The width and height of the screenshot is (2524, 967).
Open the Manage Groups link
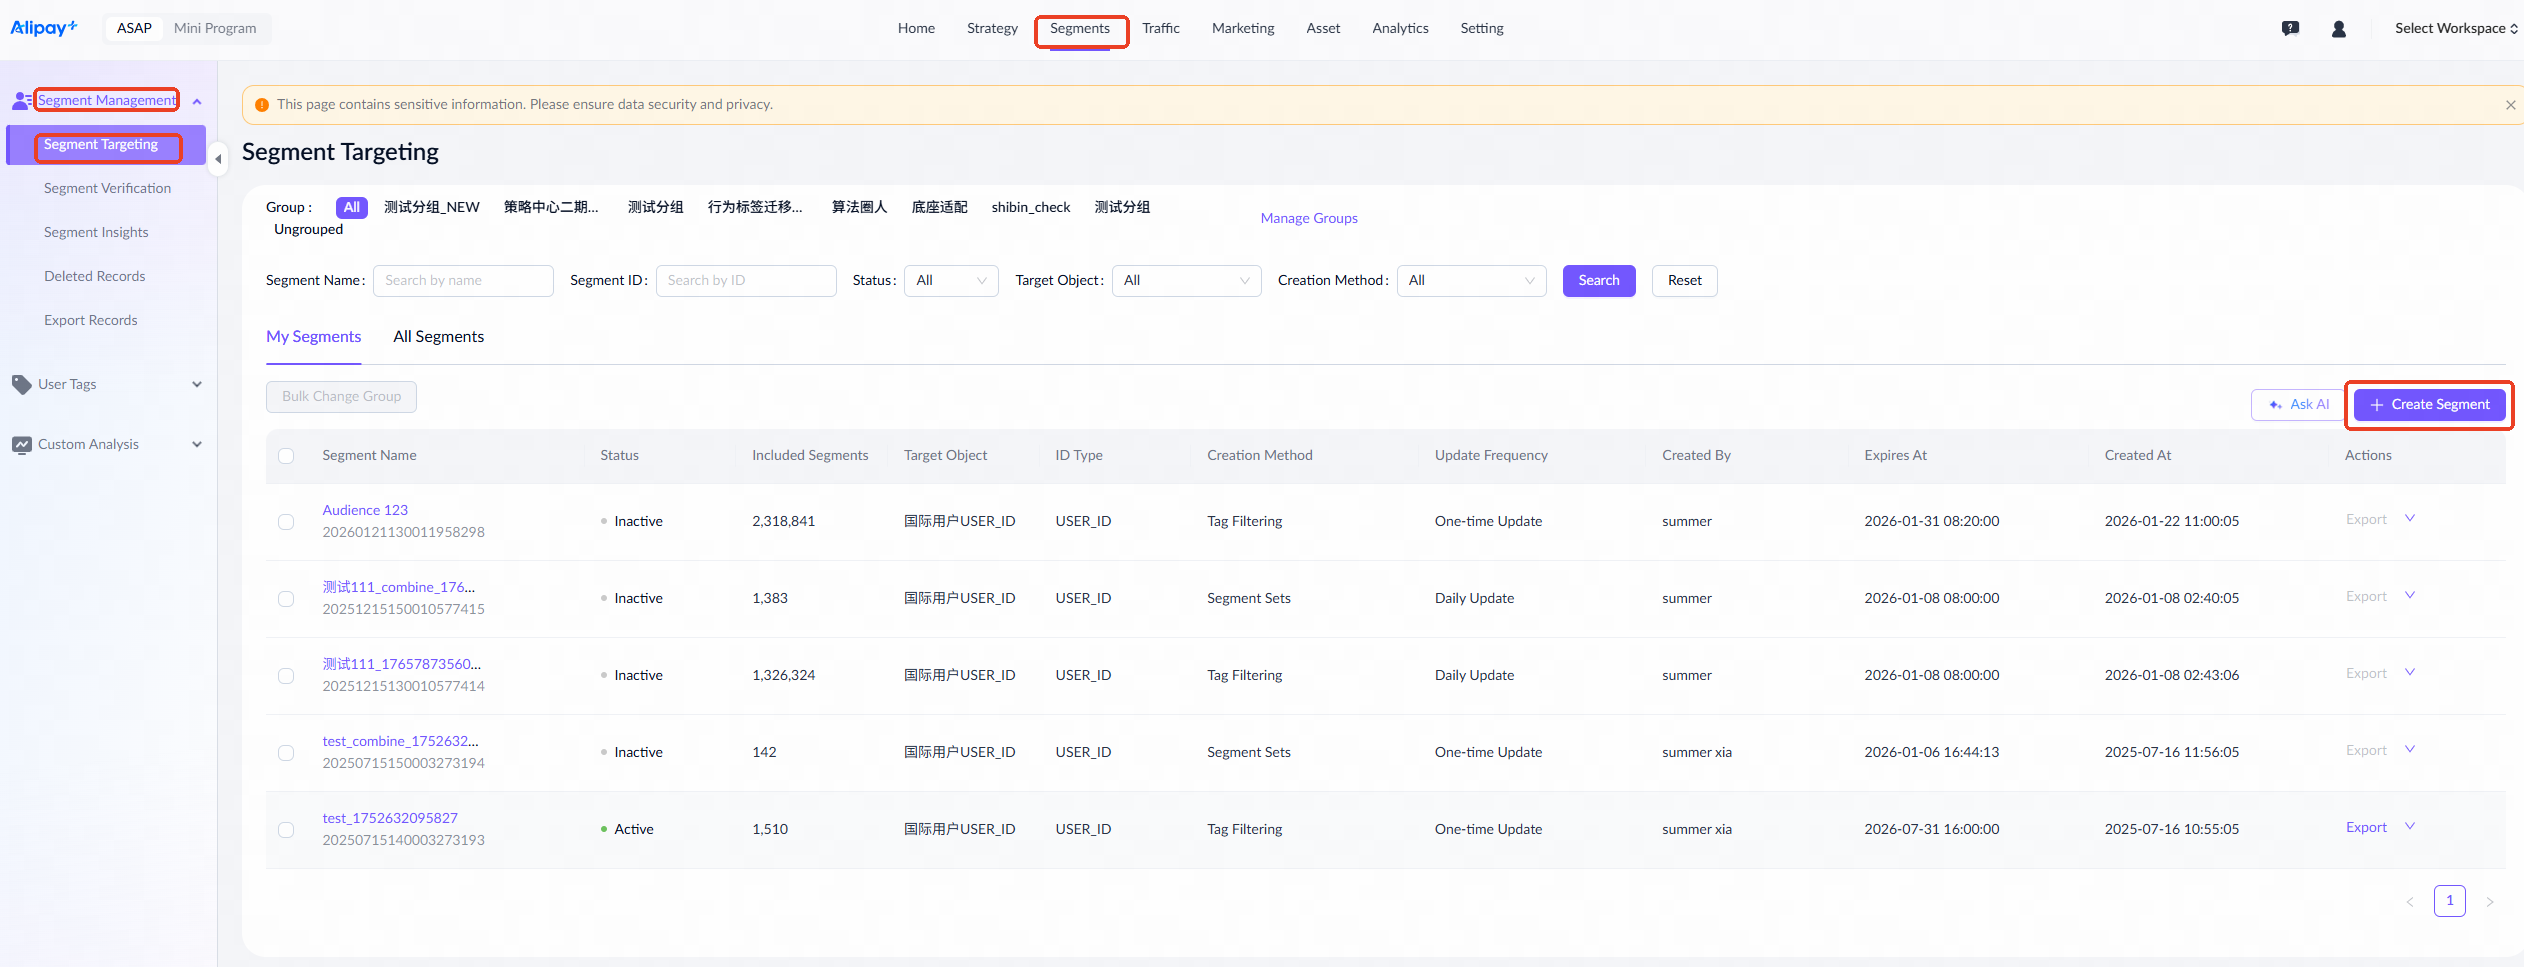(1308, 218)
